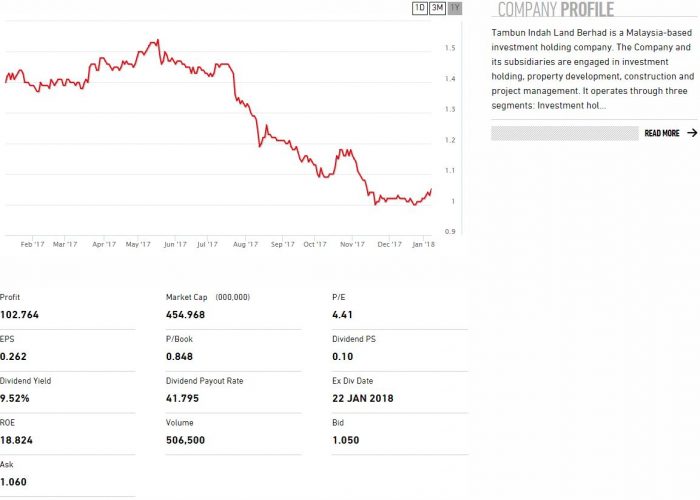Viewport: 700px width, 500px height.
Task: Click the Ex Div Date 22 JAN 2018
Action: click(x=363, y=398)
